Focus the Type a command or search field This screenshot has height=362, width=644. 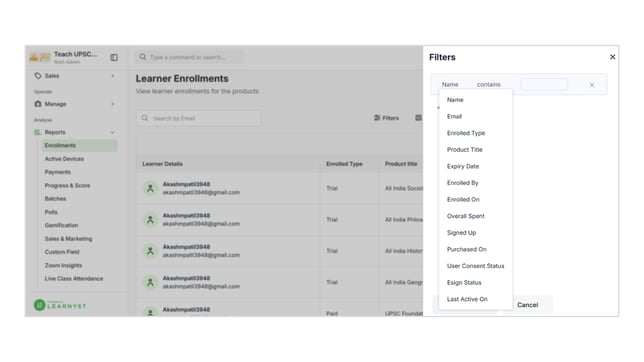click(x=190, y=57)
